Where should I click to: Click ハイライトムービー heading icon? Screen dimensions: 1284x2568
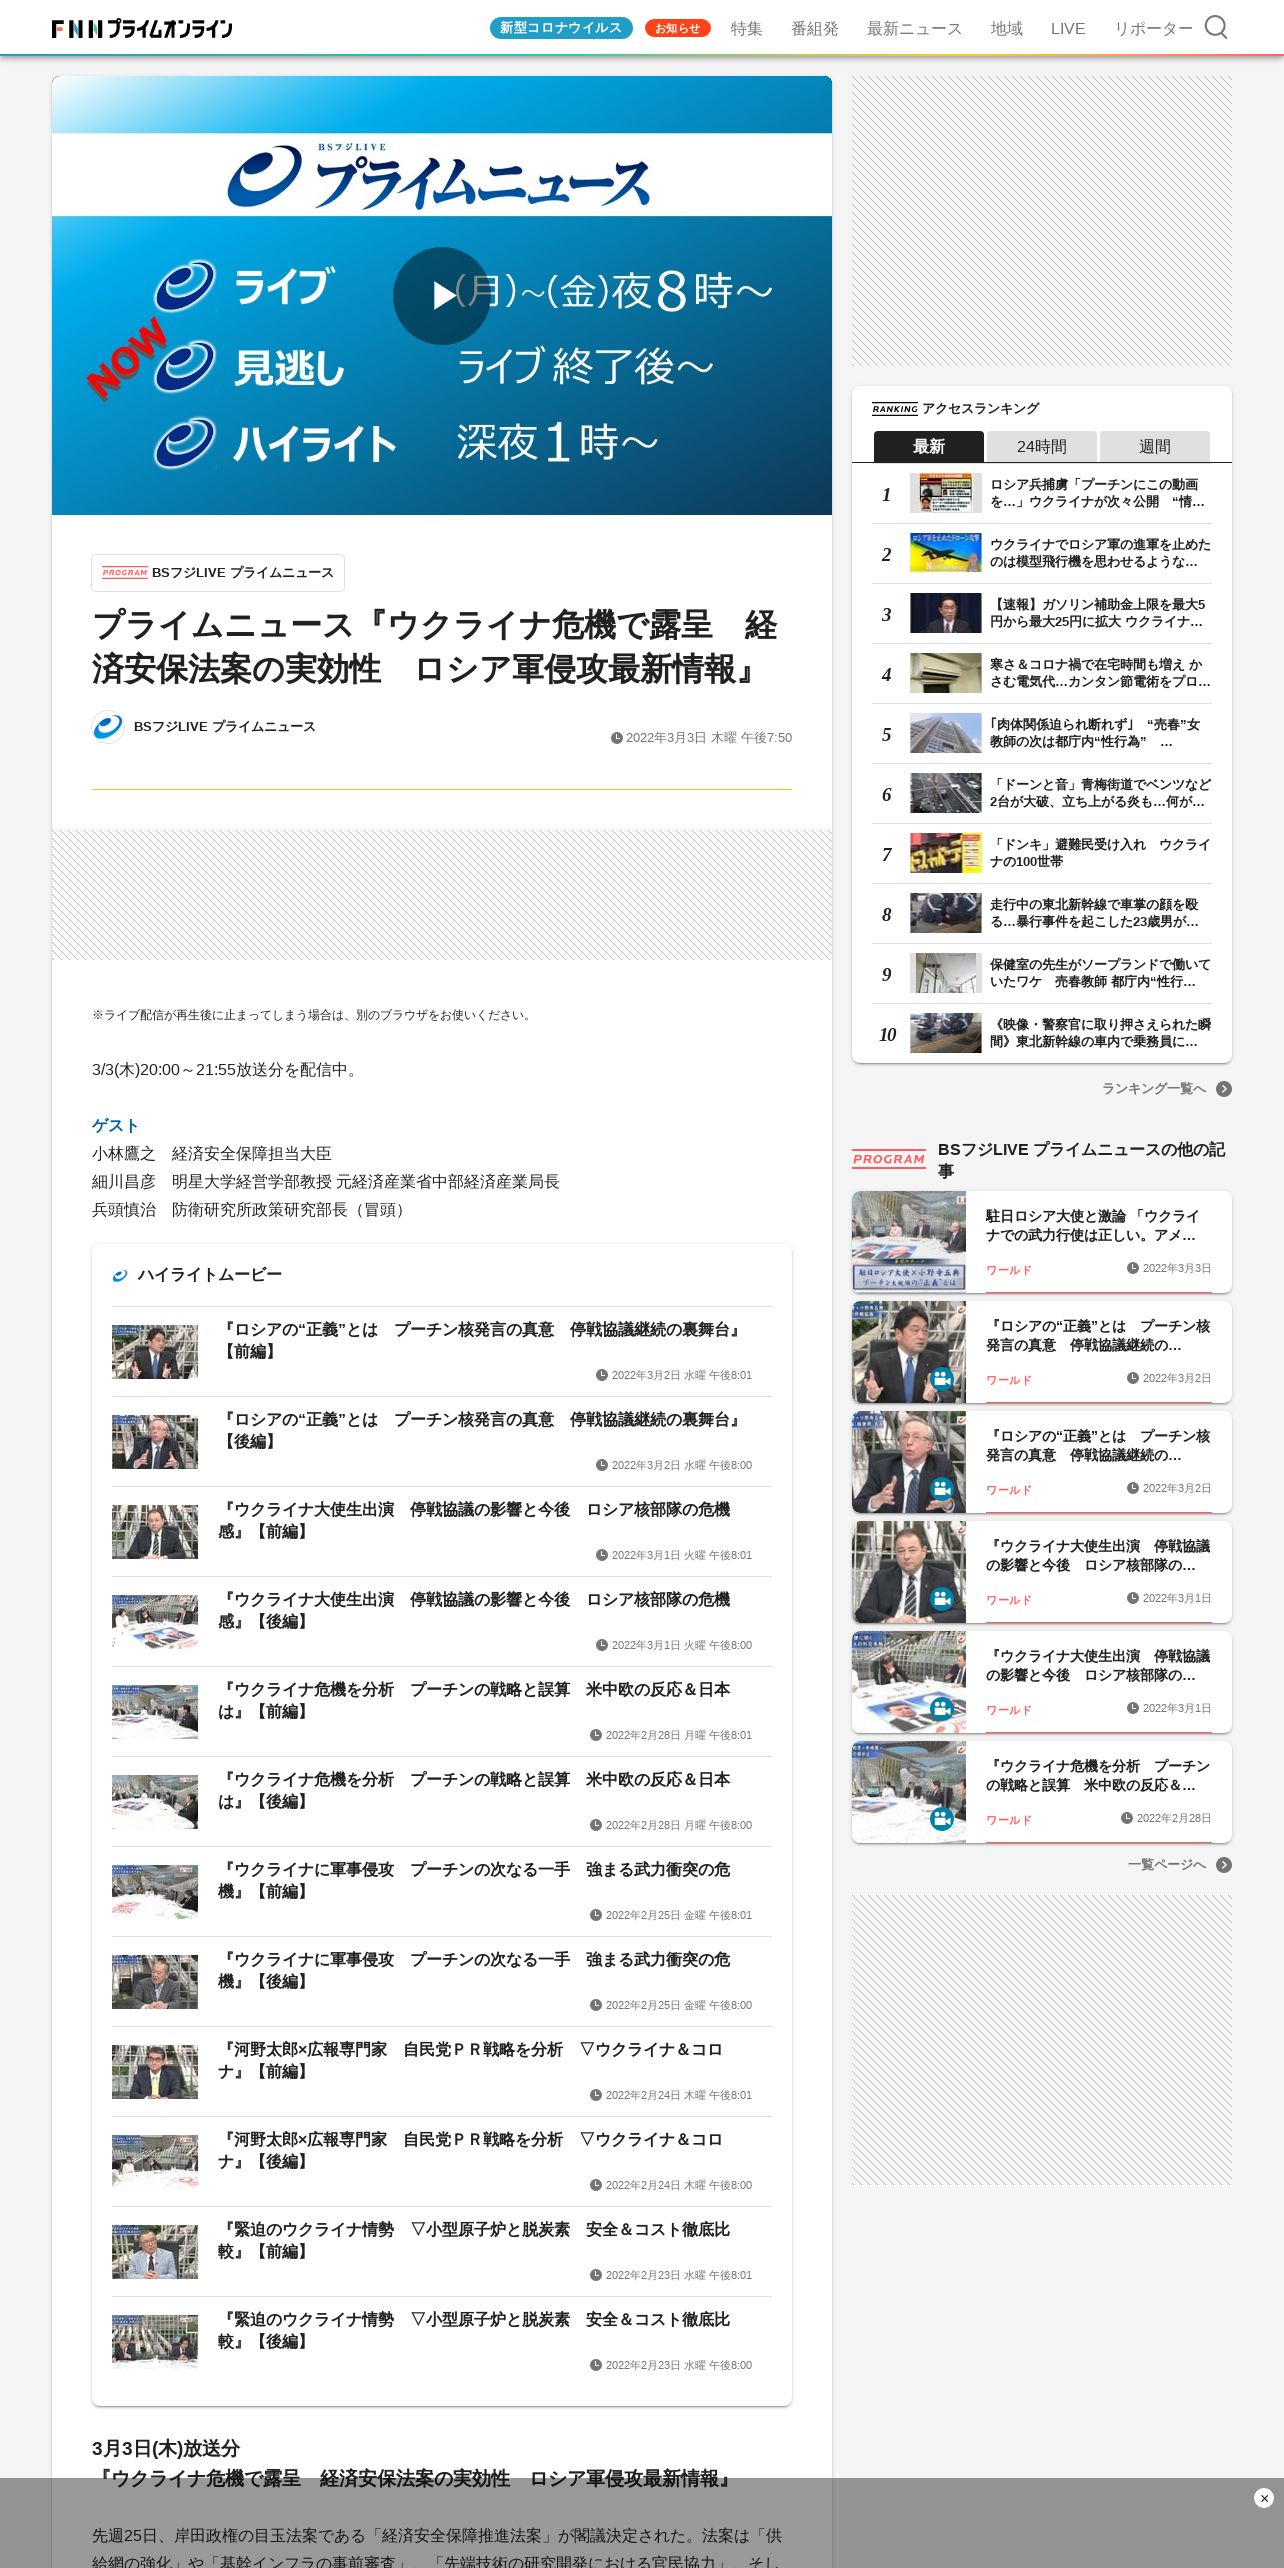click(120, 1275)
